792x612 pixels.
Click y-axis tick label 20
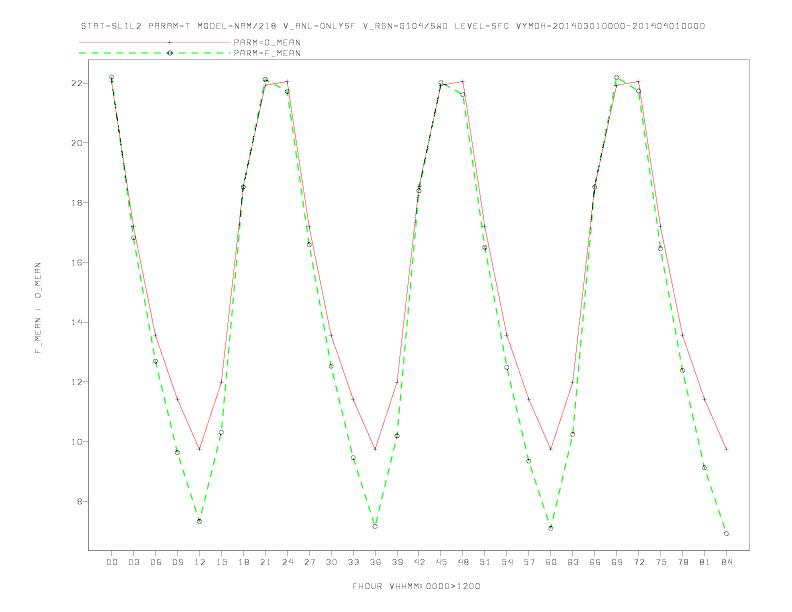[x=77, y=143]
